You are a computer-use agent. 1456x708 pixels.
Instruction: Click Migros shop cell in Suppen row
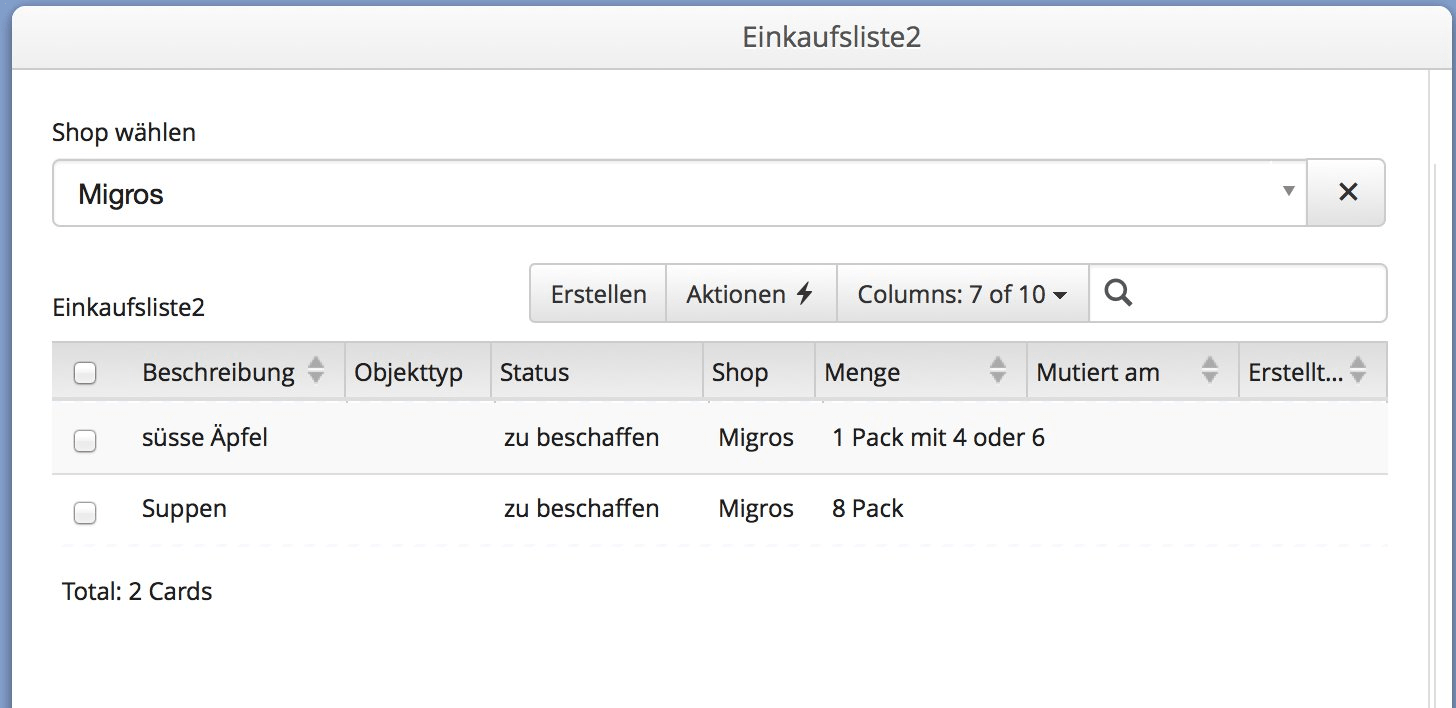click(x=756, y=509)
